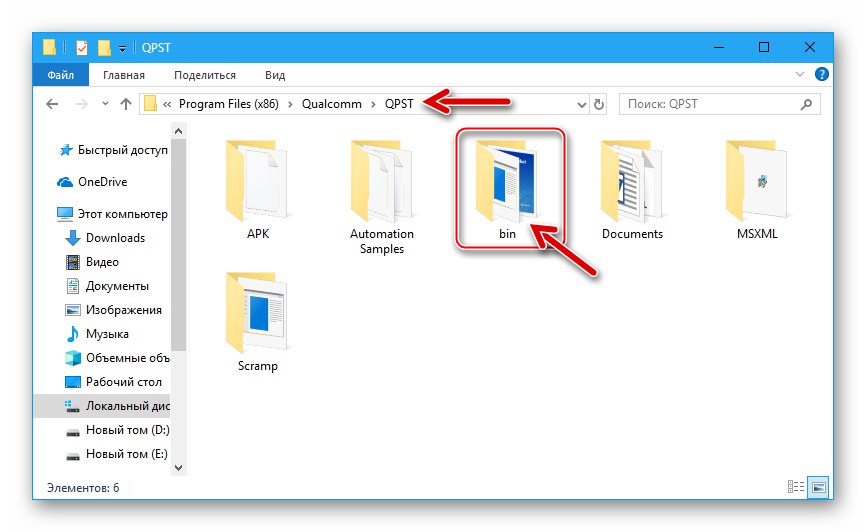The width and height of the screenshot is (866, 532).
Task: Click navigation pane scroll up arrow
Action: tap(178, 131)
